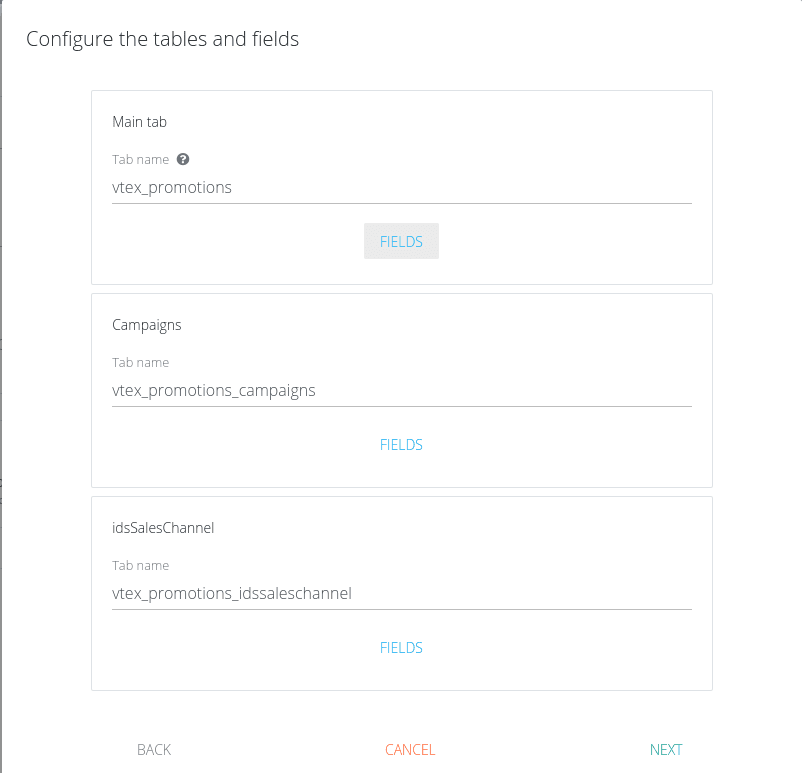Viewport: 802px width, 773px height.
Task: Click the Tab name label under idsSalesChannel
Action: tap(140, 566)
